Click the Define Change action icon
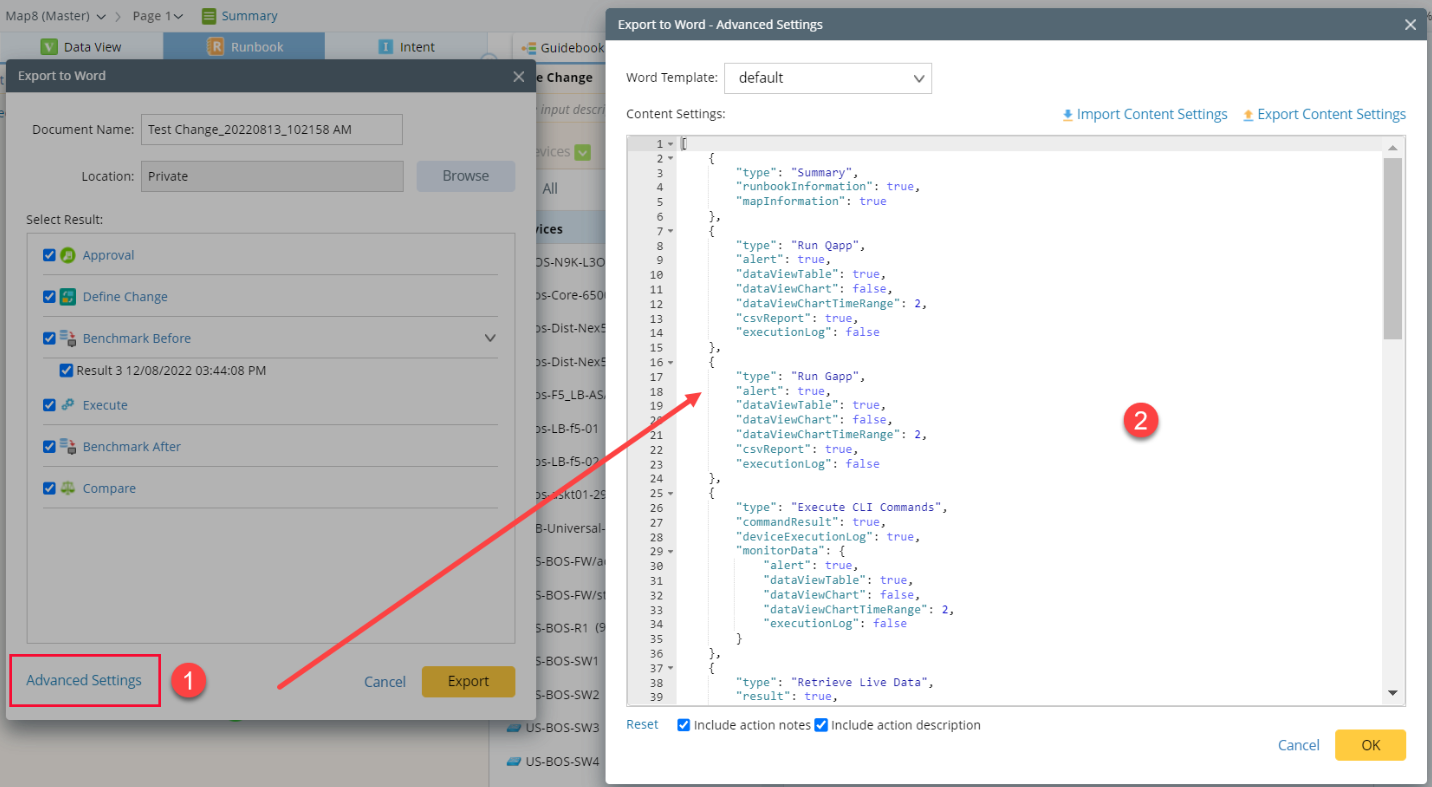Viewport: 1432px width, 787px height. click(66, 296)
